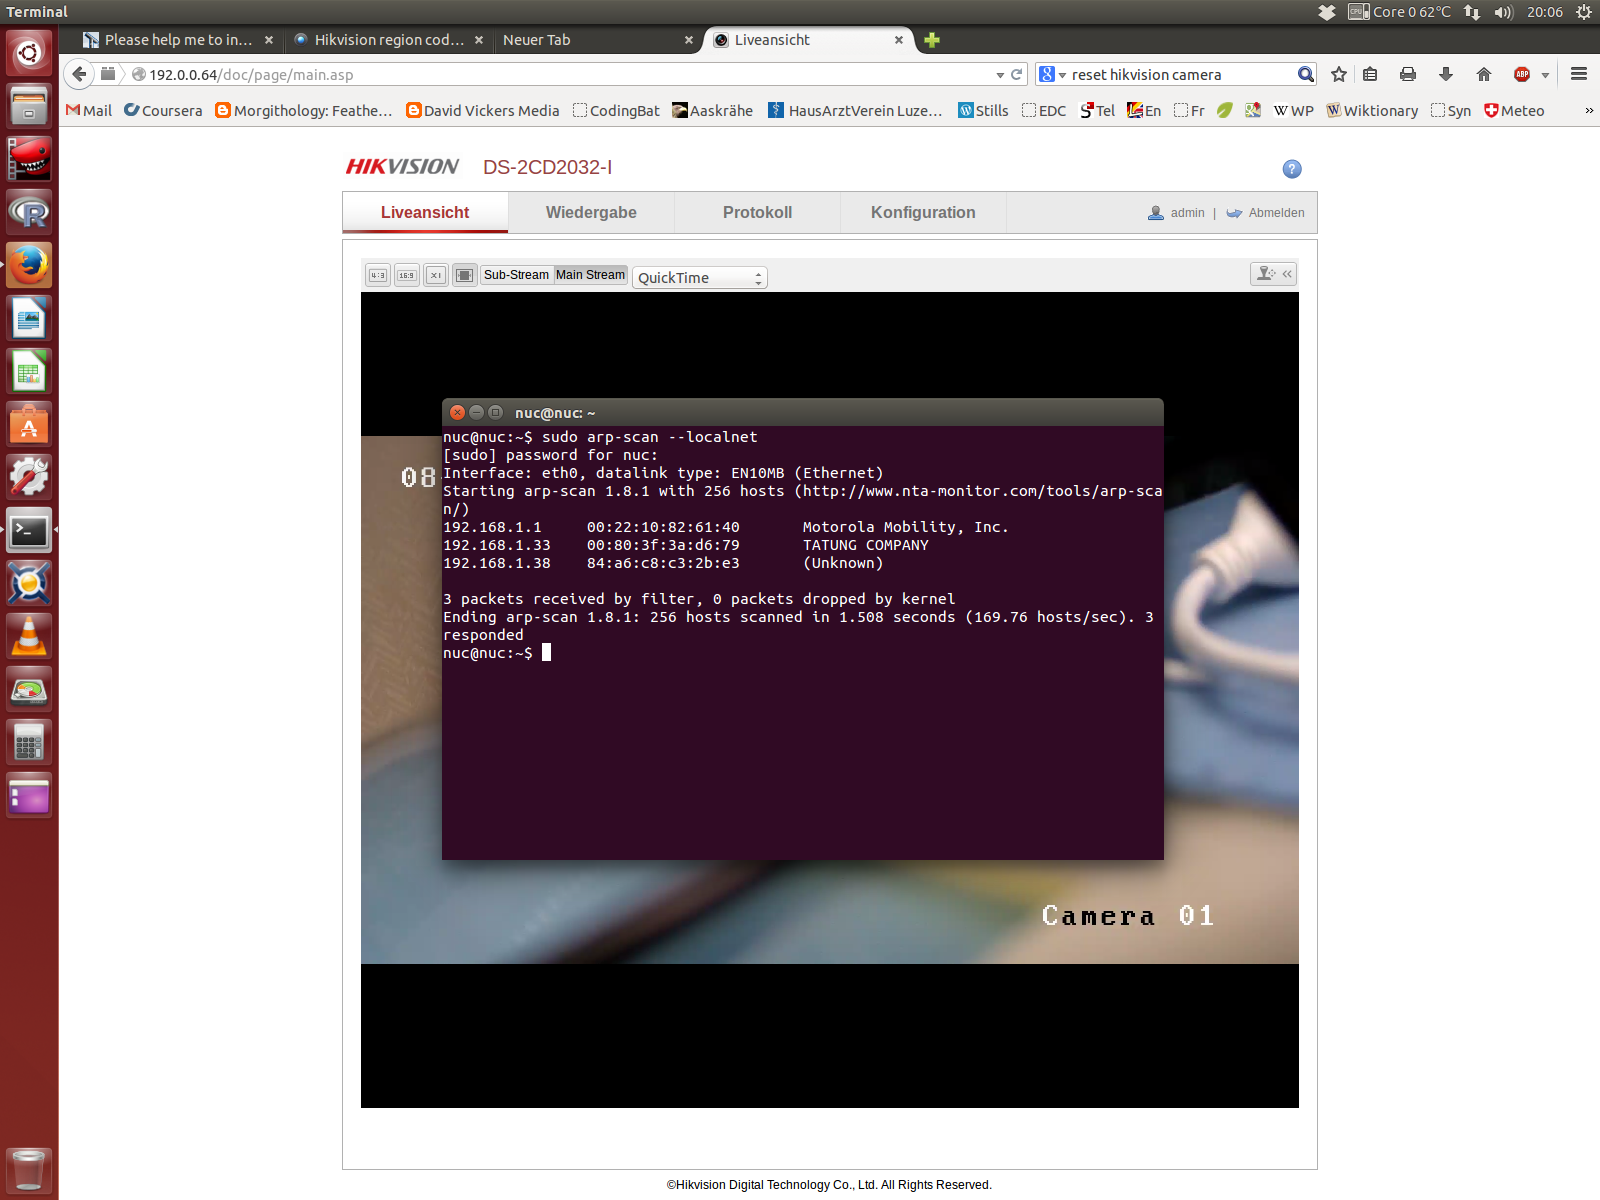This screenshot has height=1200, width=1600.
Task: Bookmark this page with star icon
Action: 1339,75
